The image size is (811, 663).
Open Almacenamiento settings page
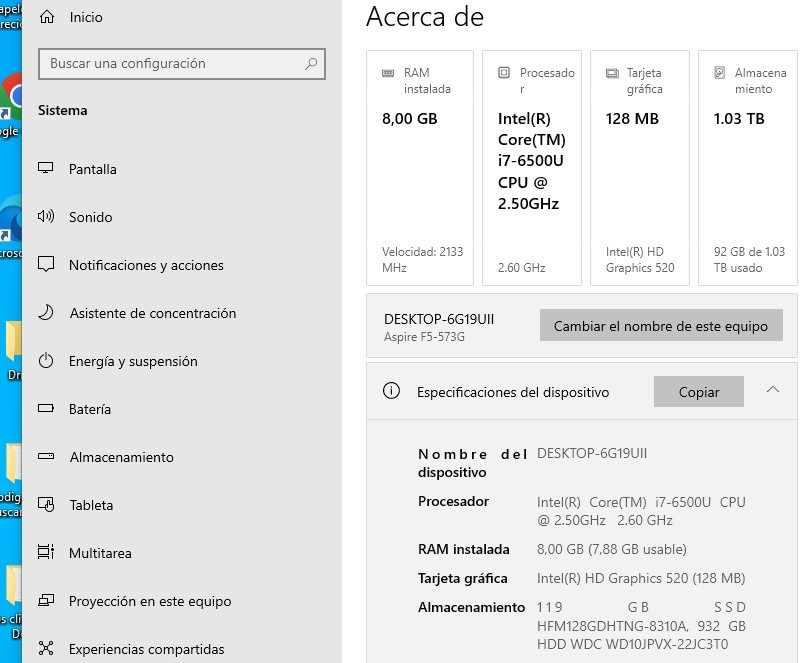(x=121, y=457)
